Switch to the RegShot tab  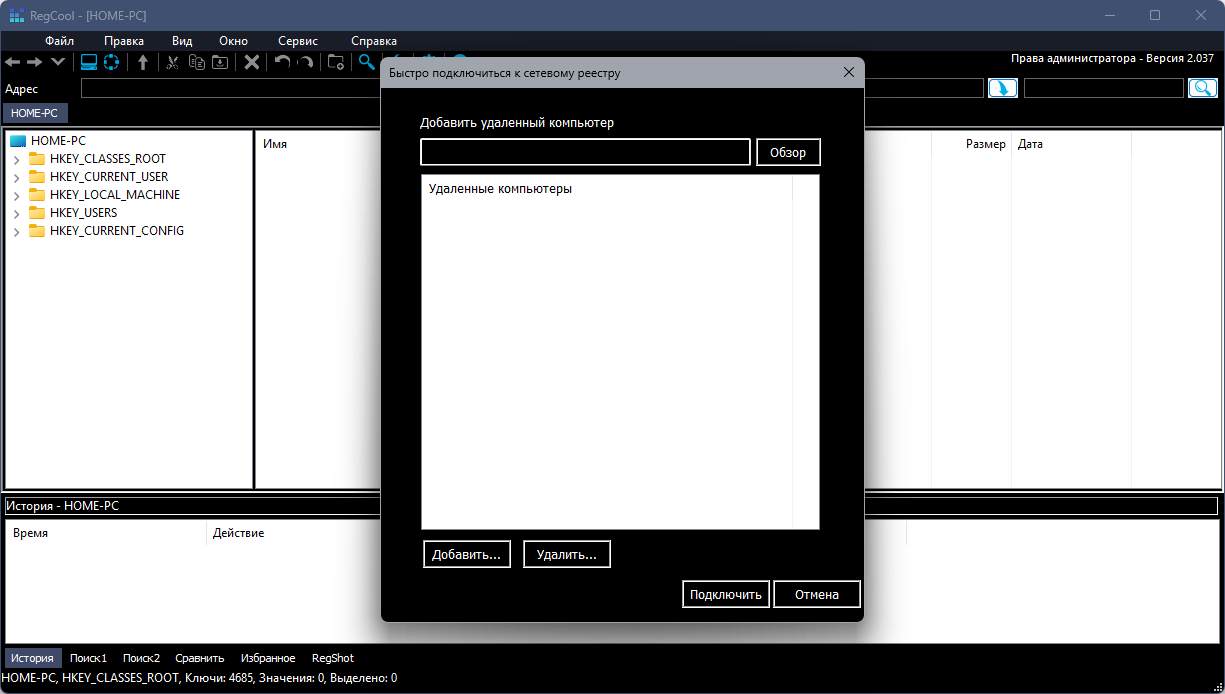(x=332, y=658)
